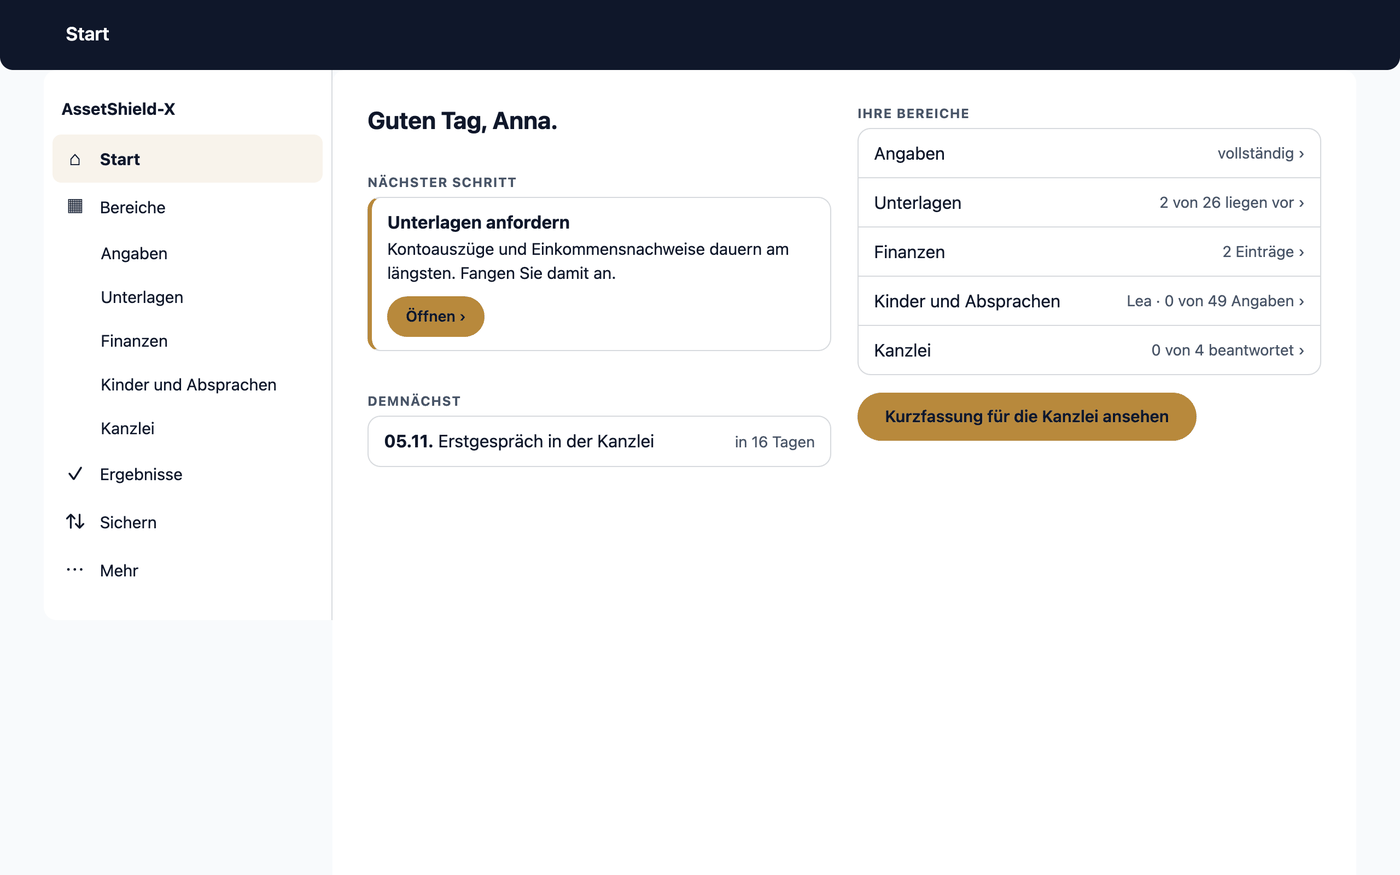Open Kinder und Absprachen in sidebar

click(x=188, y=385)
